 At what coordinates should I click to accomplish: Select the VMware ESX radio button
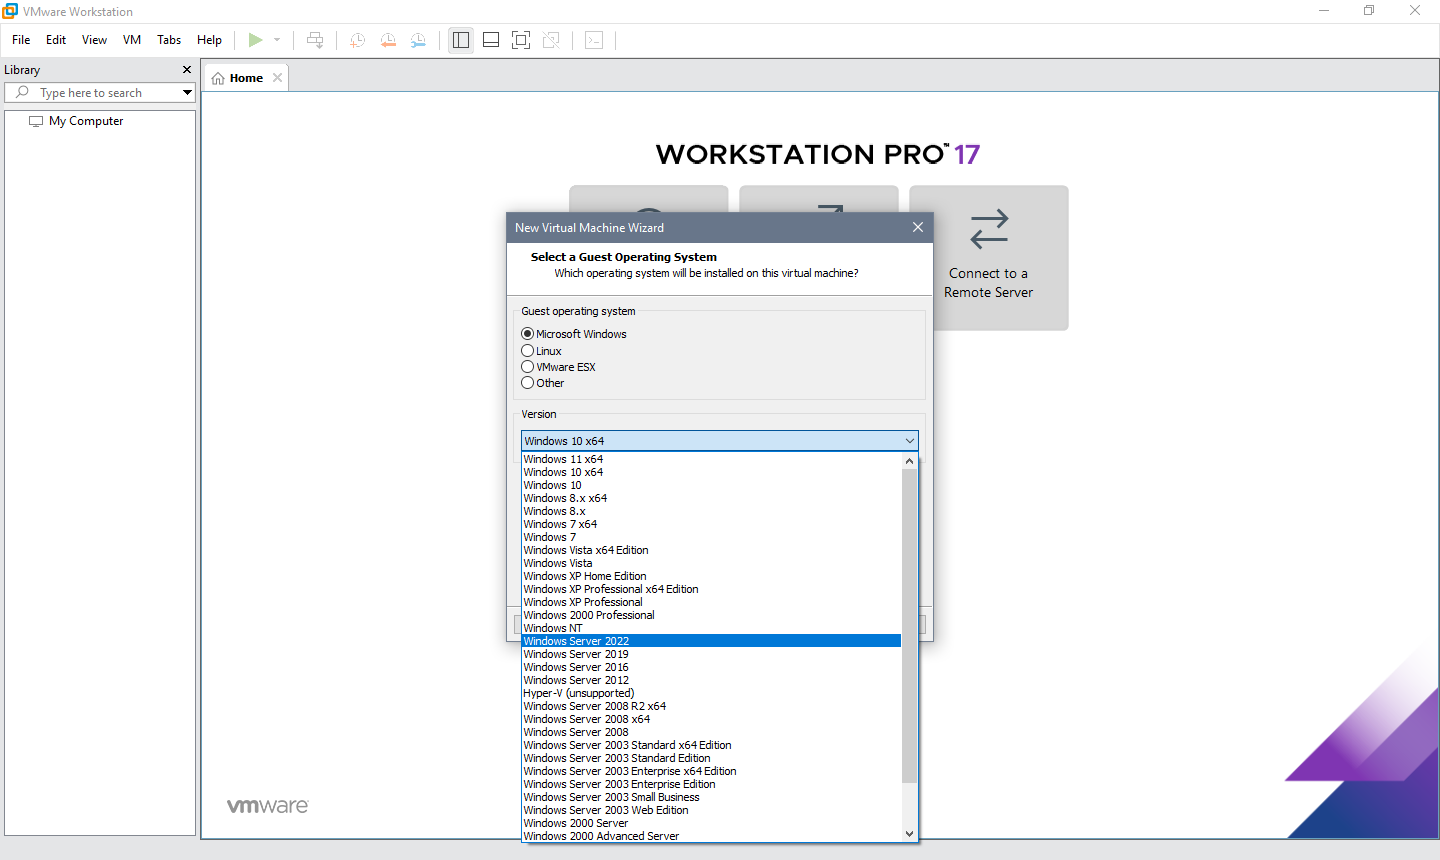pos(528,367)
